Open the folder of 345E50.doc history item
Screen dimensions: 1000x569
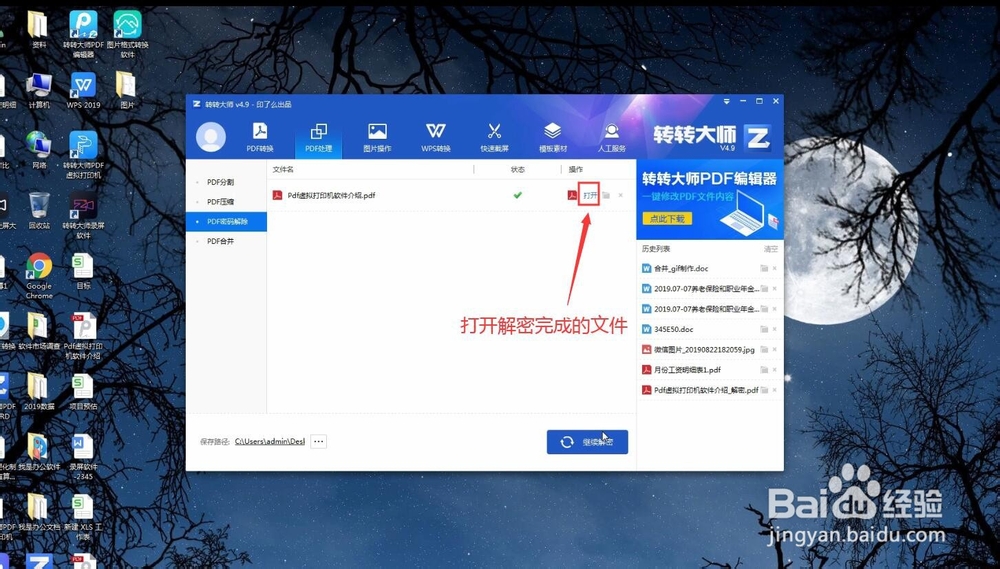tap(763, 329)
